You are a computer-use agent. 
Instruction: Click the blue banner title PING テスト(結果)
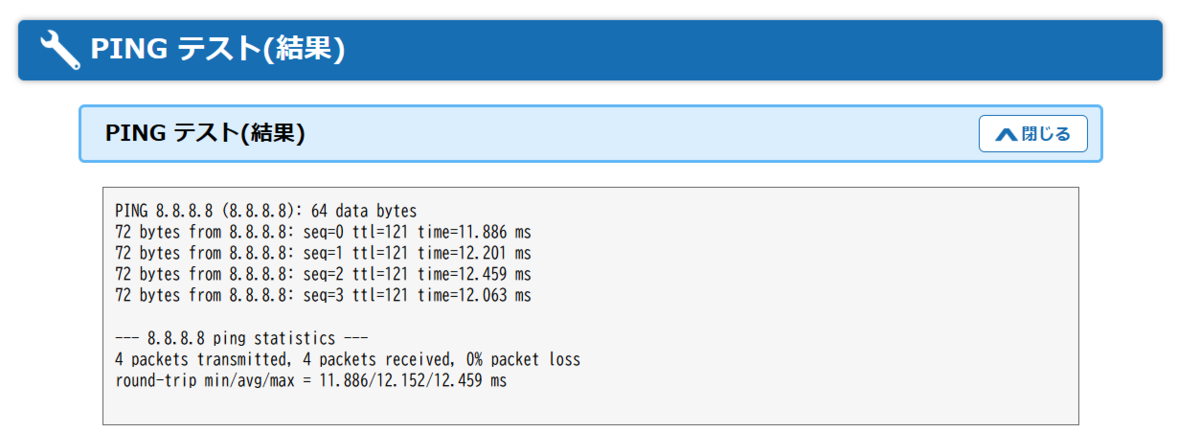coord(218,49)
